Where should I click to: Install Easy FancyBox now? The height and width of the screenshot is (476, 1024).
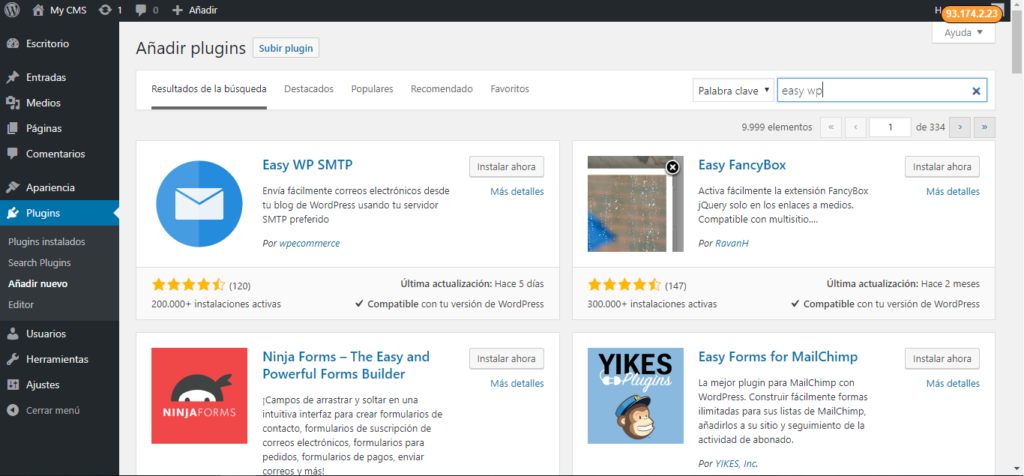[942, 167]
